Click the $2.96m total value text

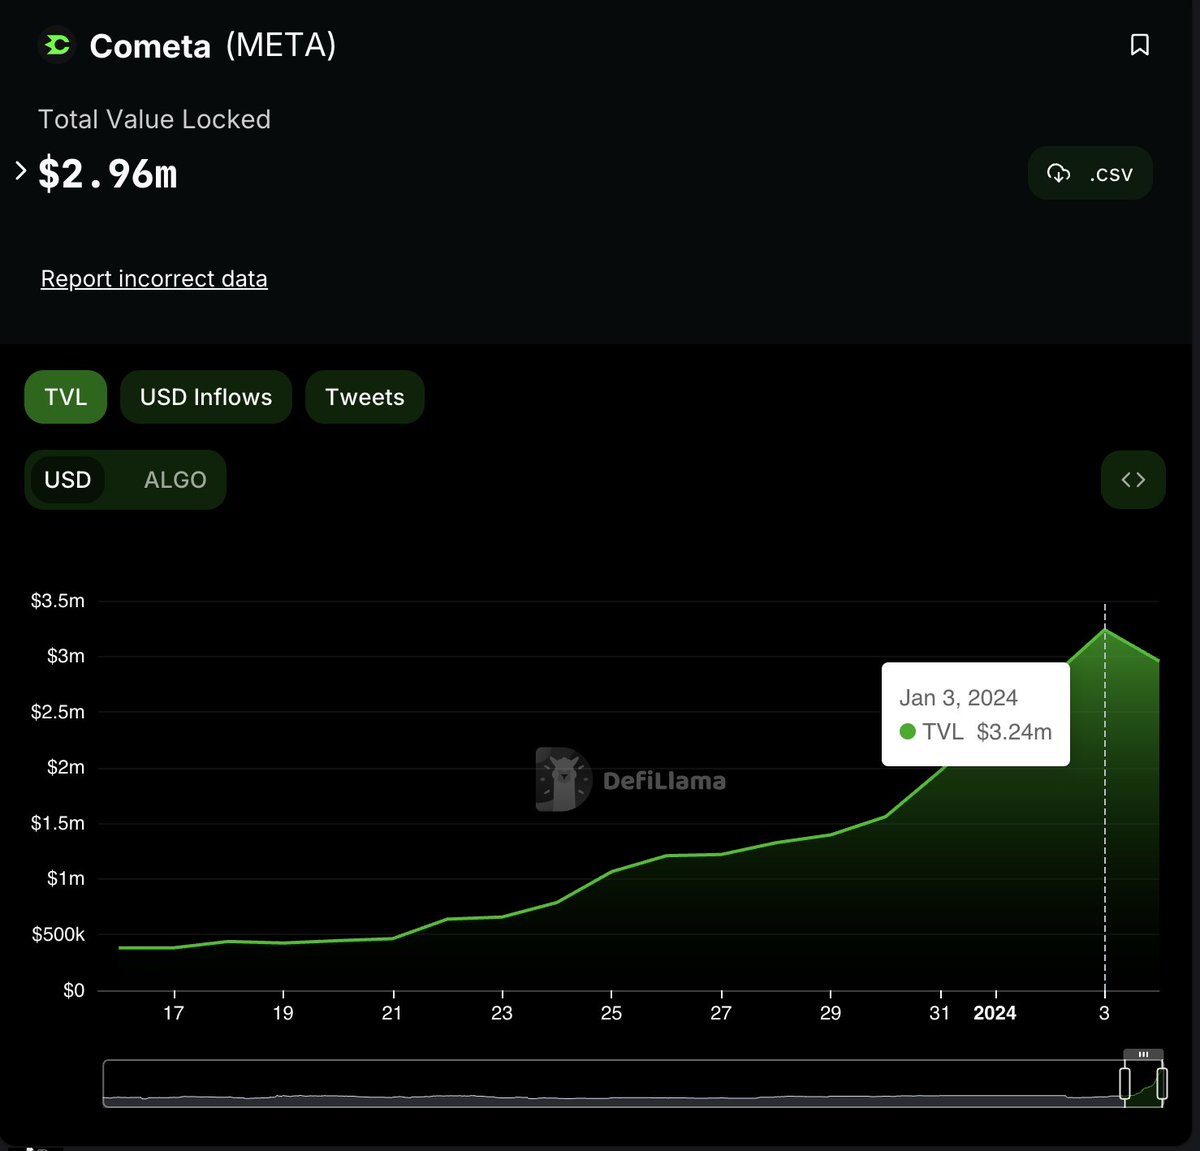coord(108,174)
